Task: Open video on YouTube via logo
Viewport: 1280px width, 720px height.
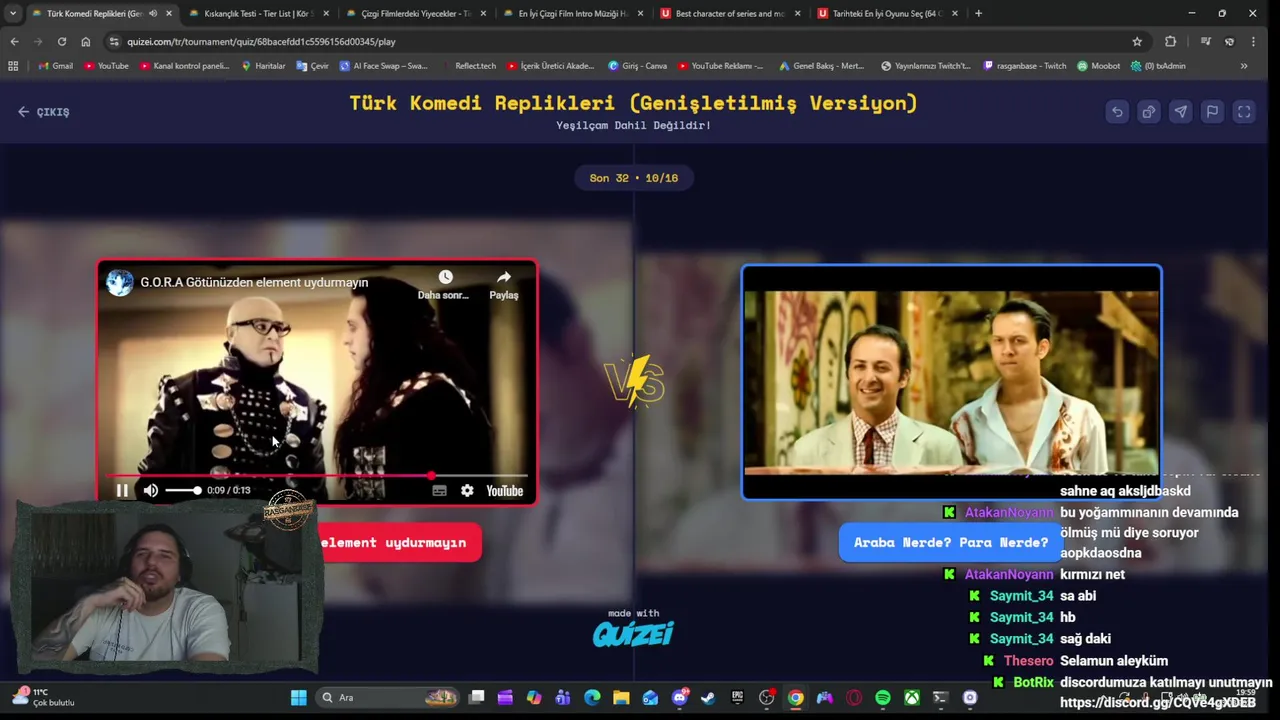Action: click(x=505, y=490)
